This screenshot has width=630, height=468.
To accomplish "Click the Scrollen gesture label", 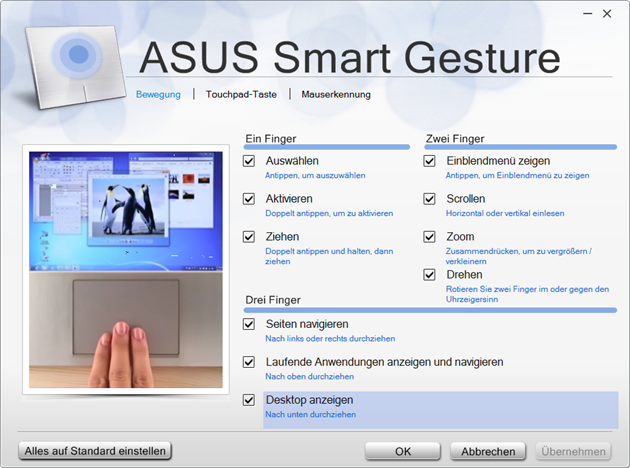I will pos(466,199).
